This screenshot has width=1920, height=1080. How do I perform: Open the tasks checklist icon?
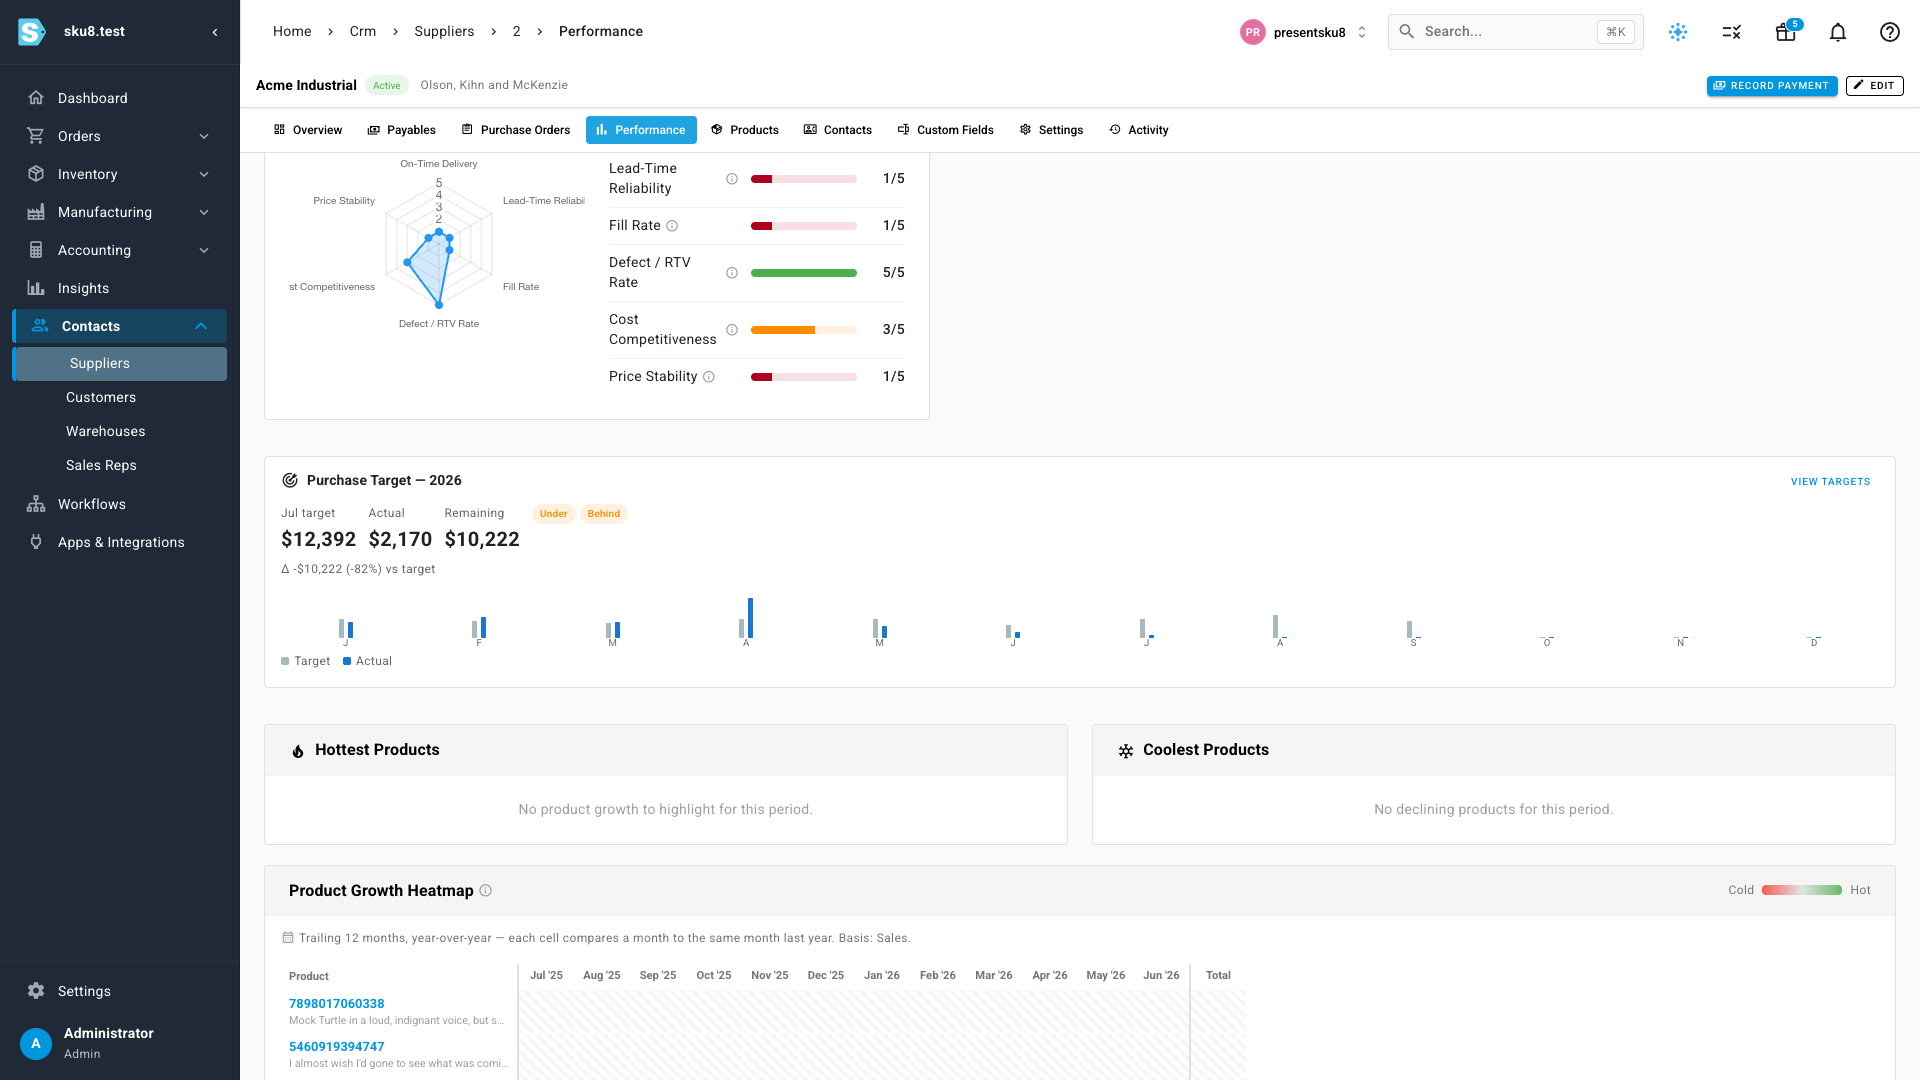coord(1732,32)
